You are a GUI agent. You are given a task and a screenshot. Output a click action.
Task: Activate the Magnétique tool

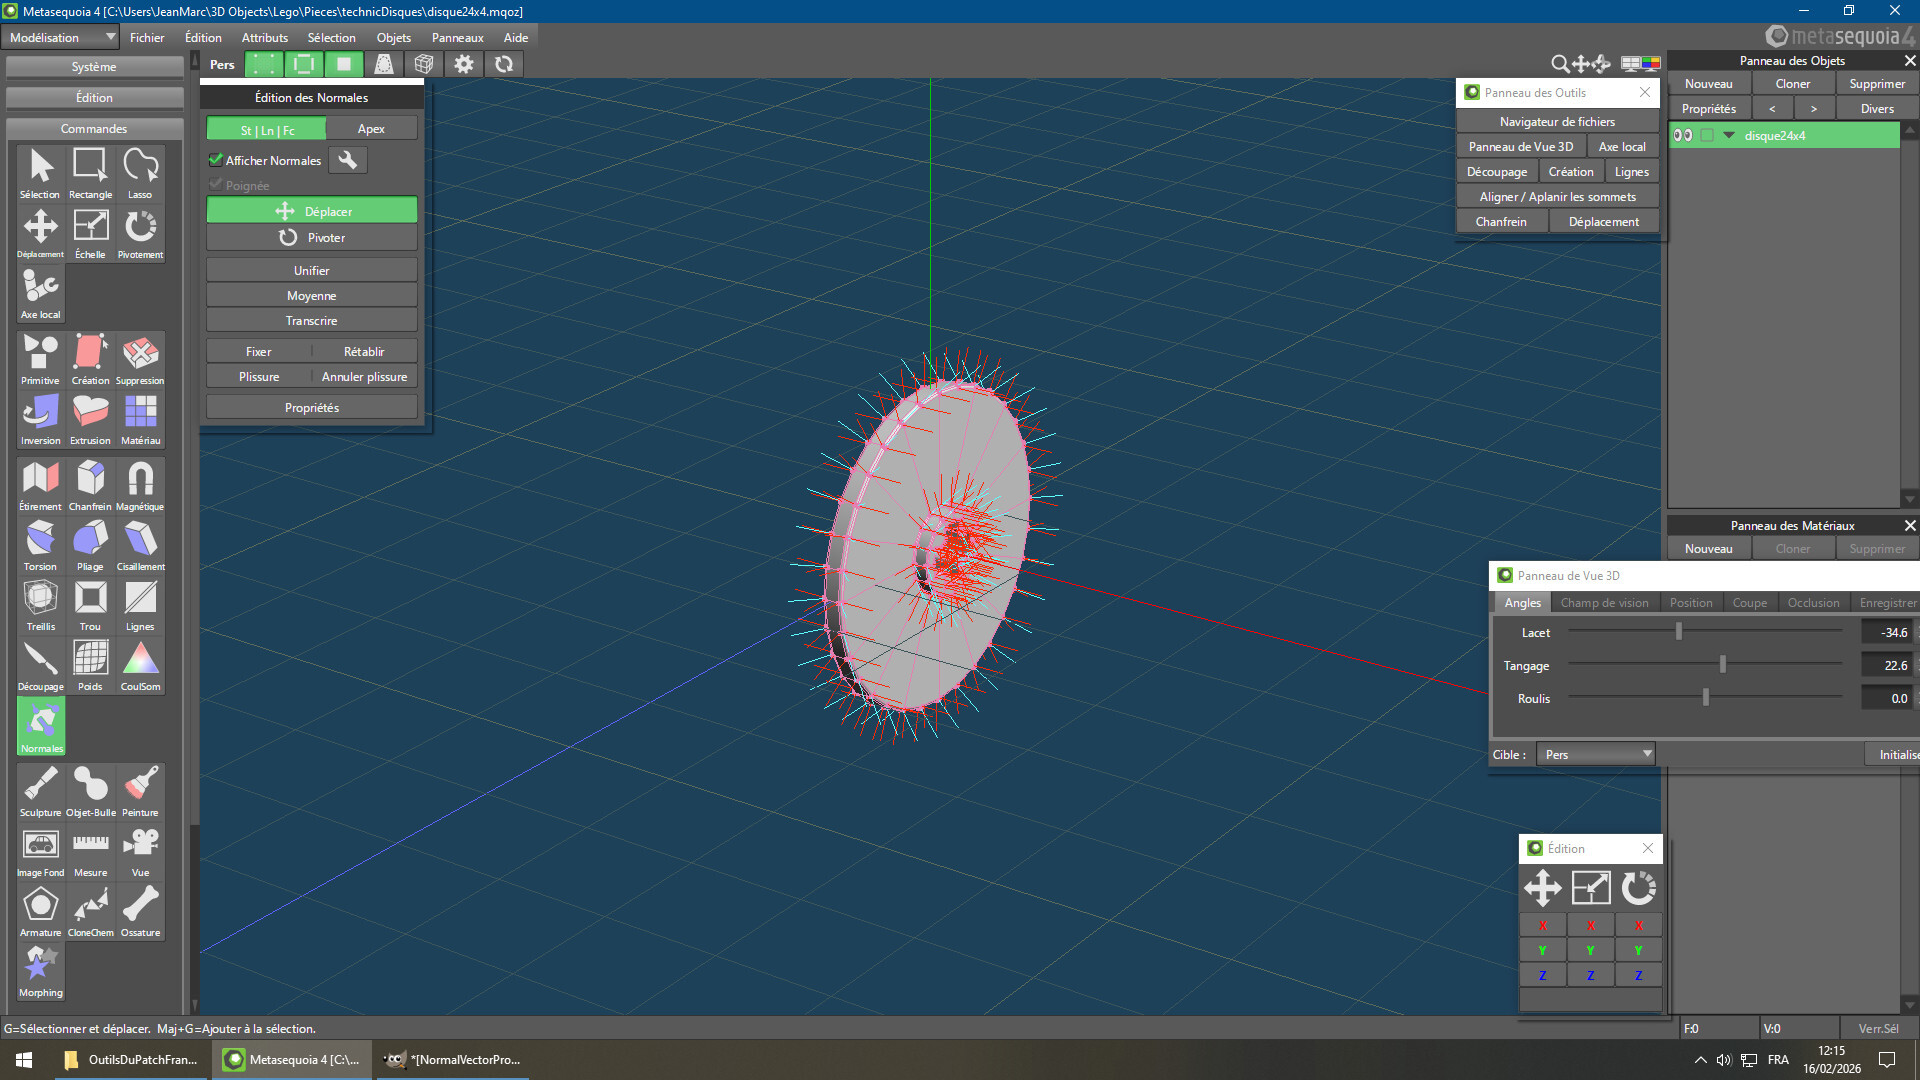[140, 484]
